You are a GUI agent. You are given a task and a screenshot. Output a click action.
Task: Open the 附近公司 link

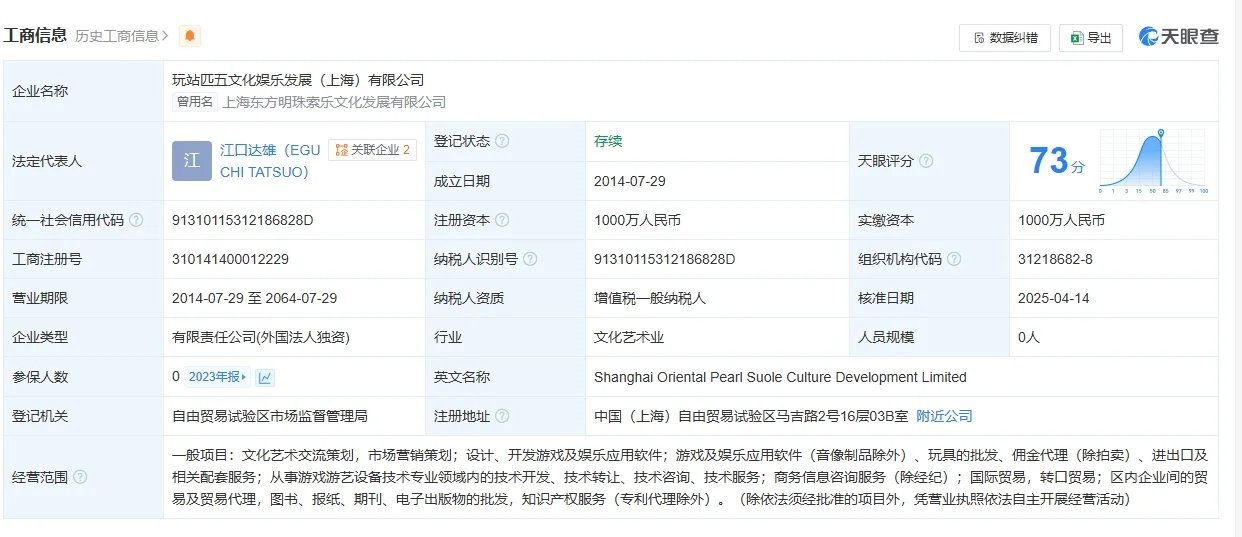pos(944,416)
